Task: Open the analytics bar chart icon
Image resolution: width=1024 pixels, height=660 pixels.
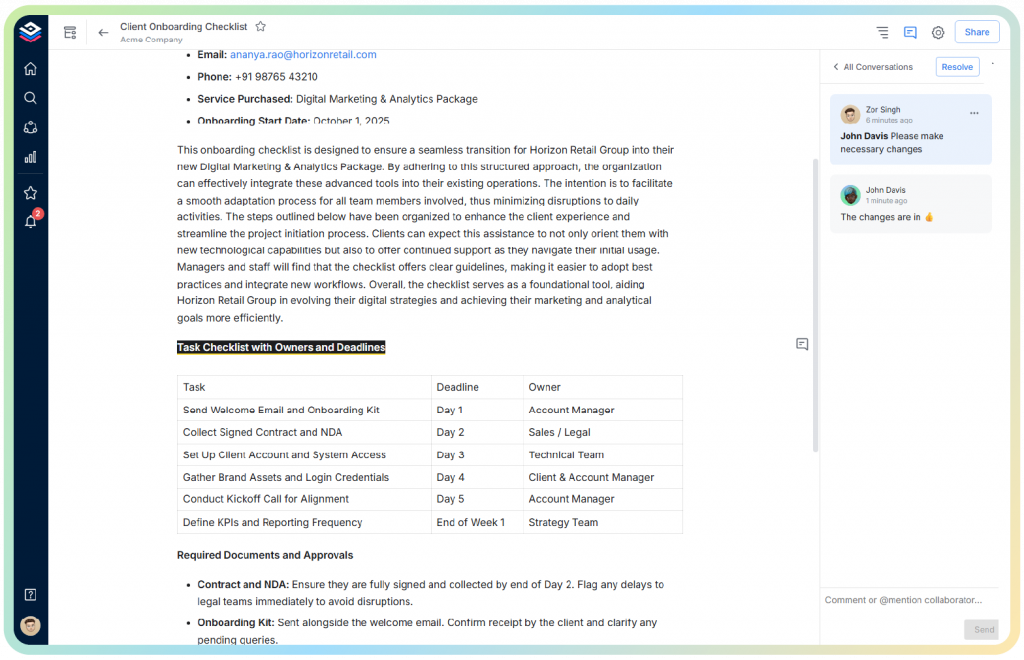Action: click(30, 157)
